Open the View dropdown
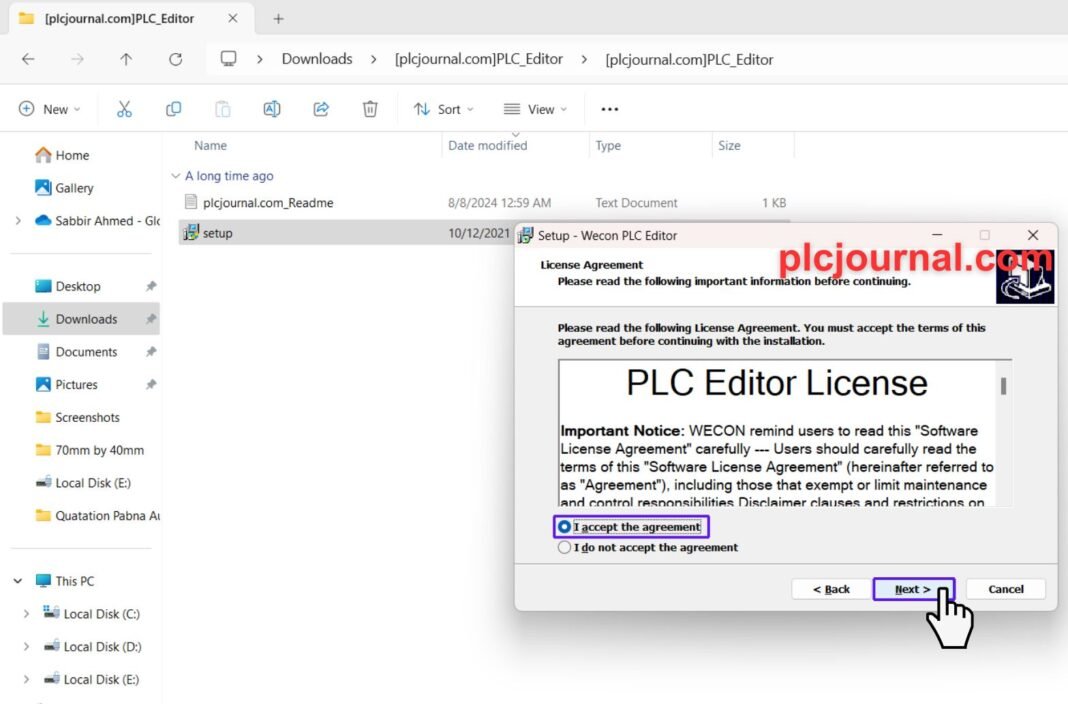This screenshot has height=704, width=1068. click(x=535, y=109)
